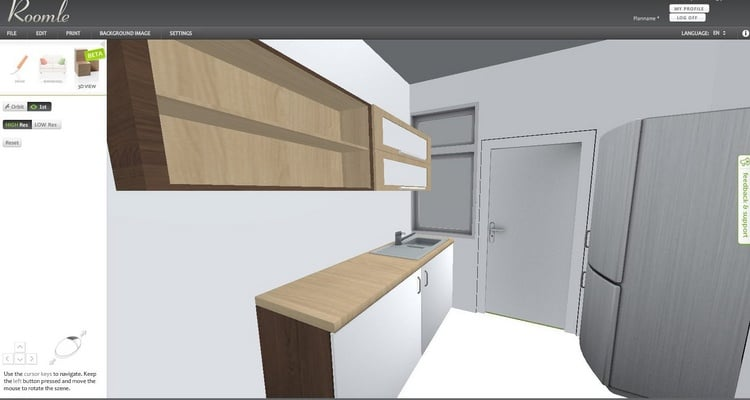Click the MY PROFILE button
The width and height of the screenshot is (750, 400).
[689, 9]
